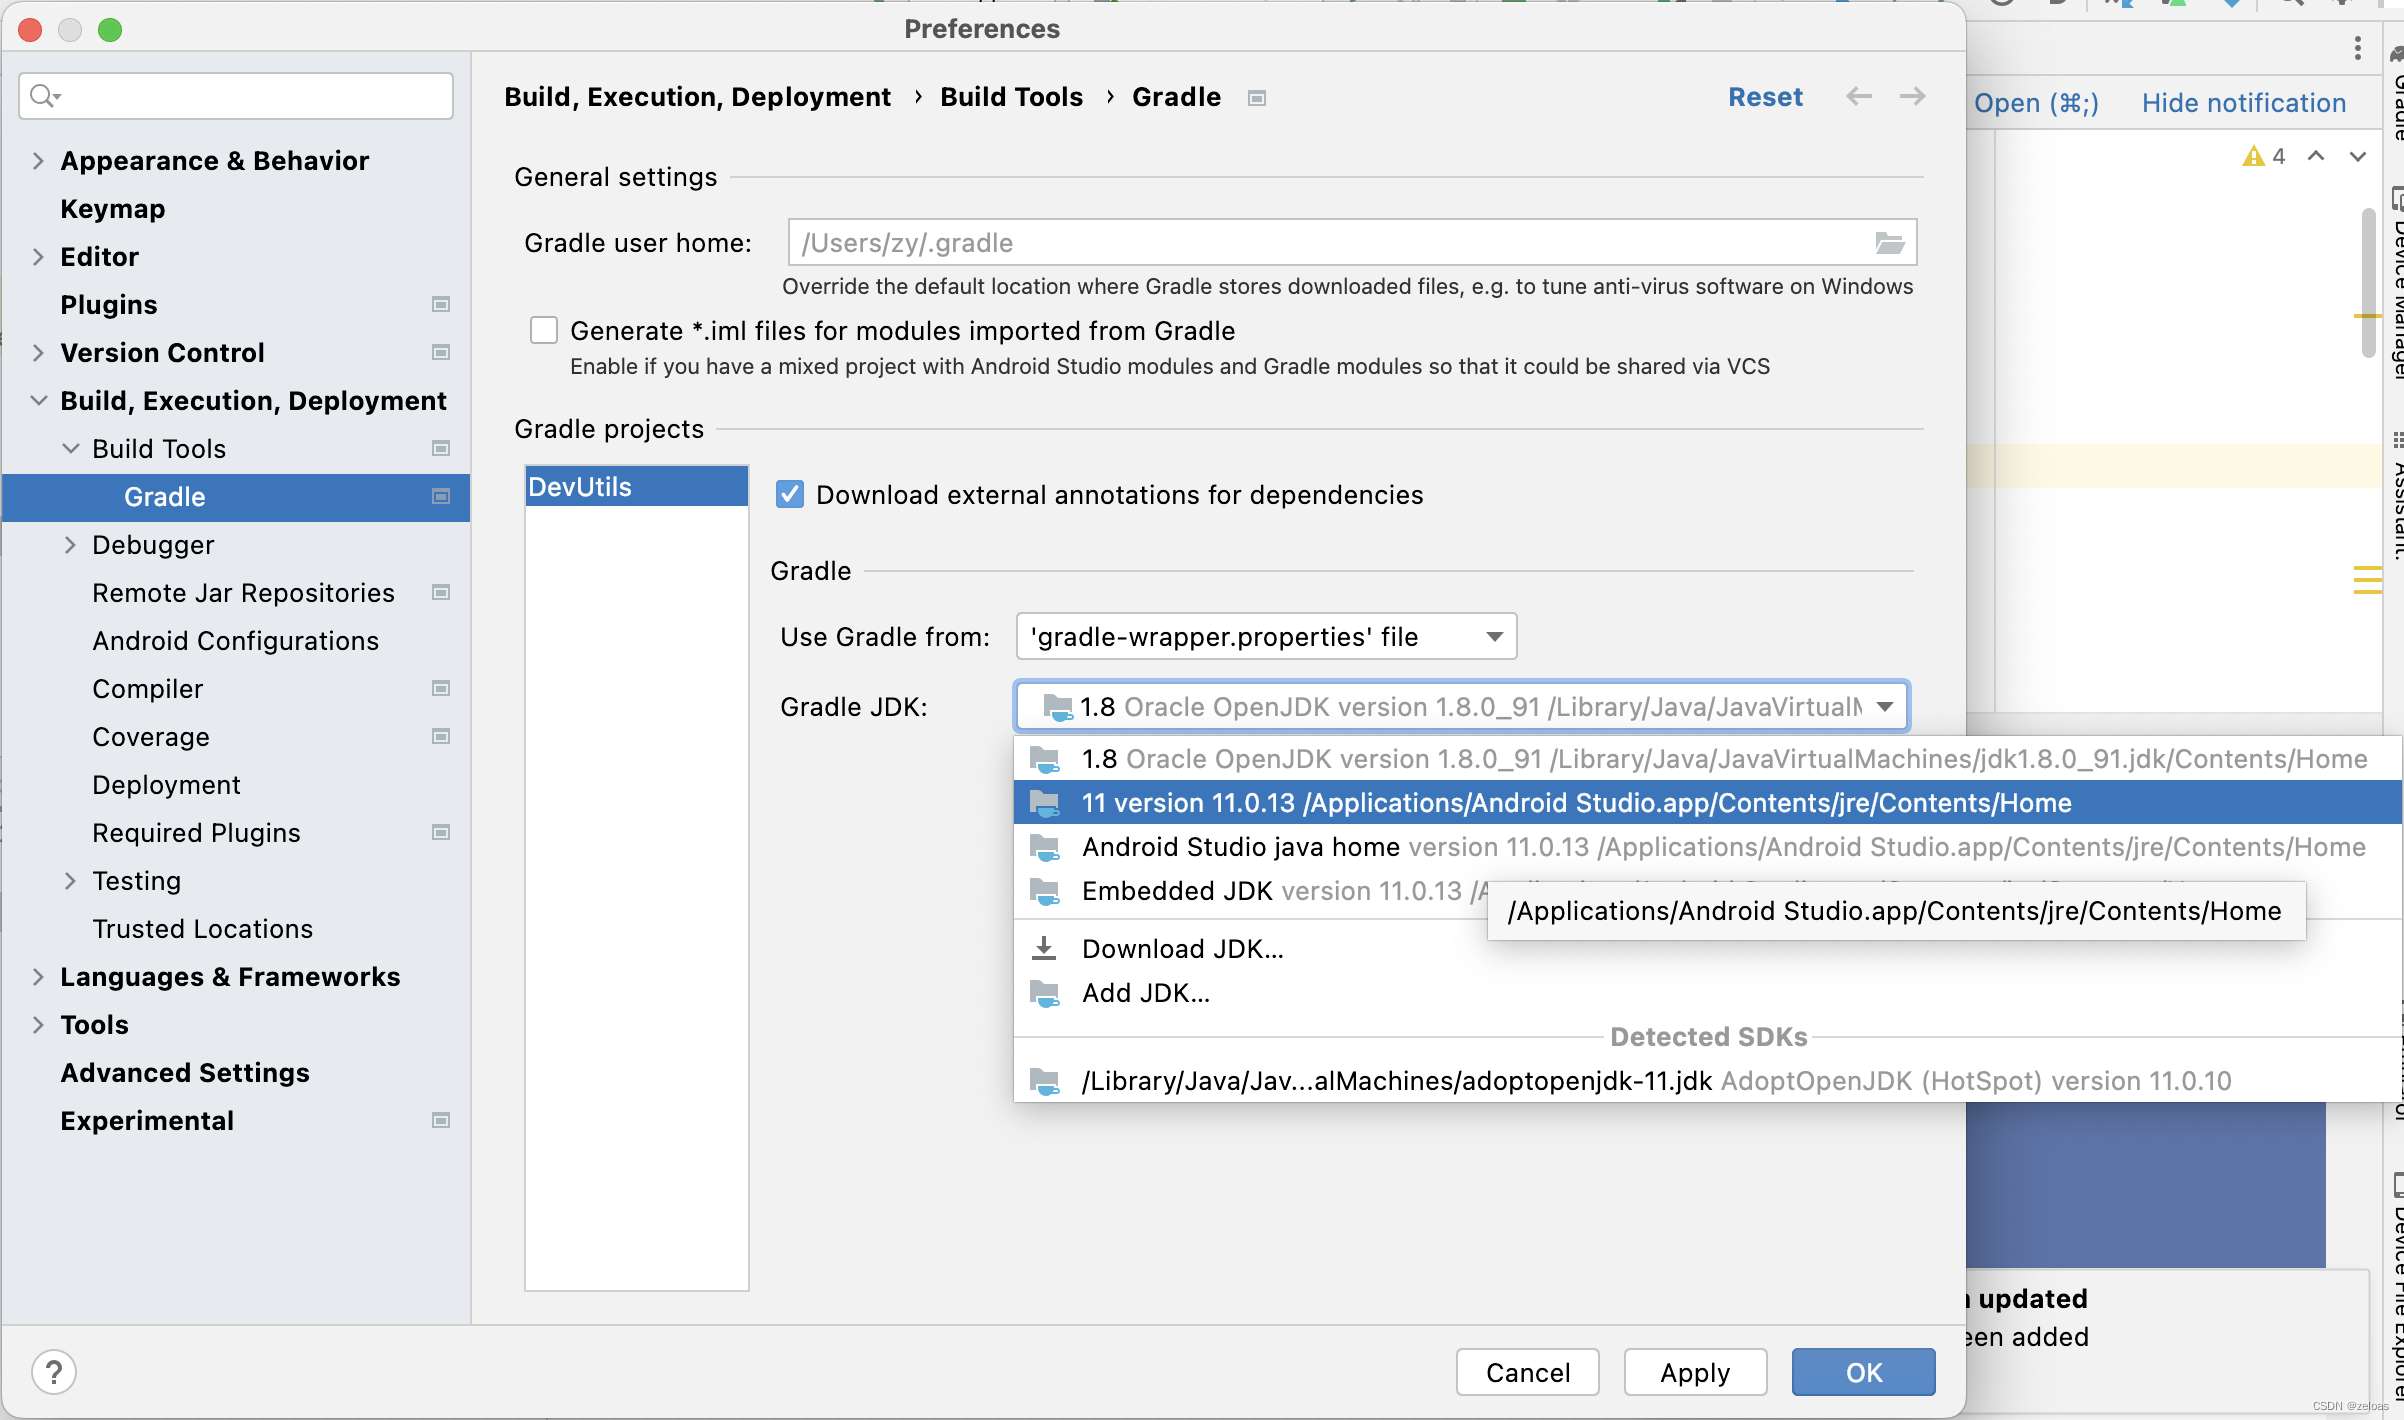Choose Android Studio java home option
Viewport: 2404px width, 1420px height.
tap(1707, 847)
